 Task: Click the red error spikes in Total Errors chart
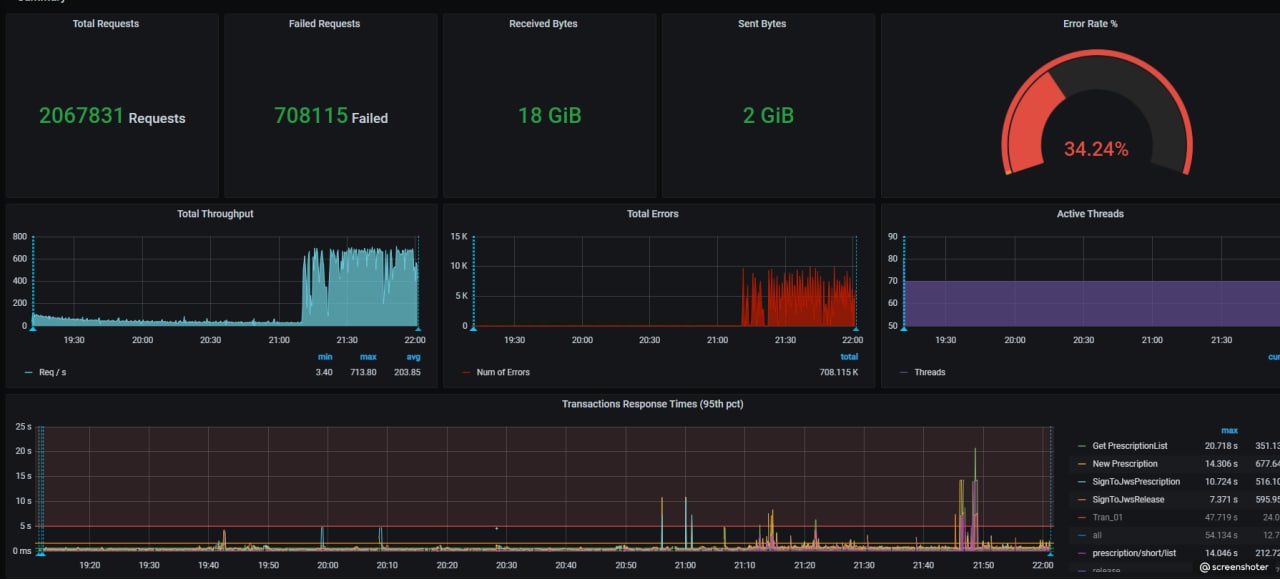[798, 300]
